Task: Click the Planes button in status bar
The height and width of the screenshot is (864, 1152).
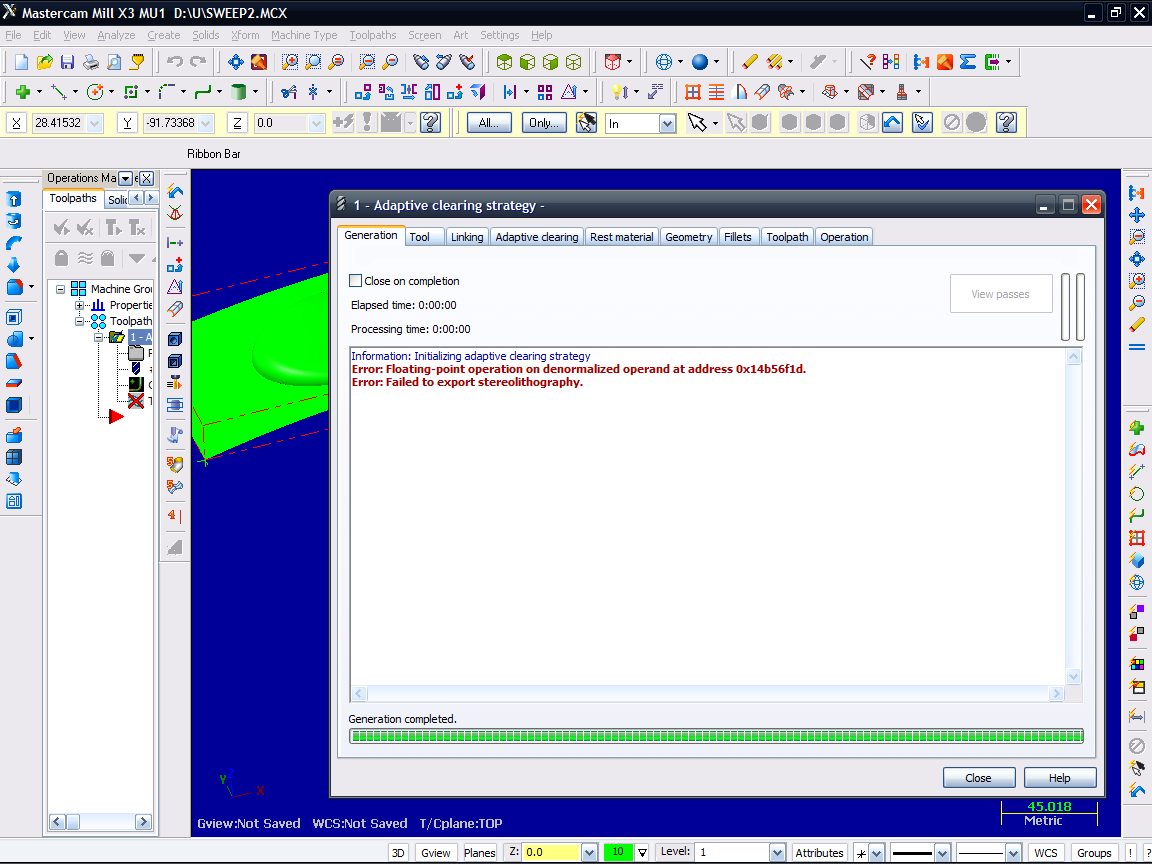Action: 480,853
